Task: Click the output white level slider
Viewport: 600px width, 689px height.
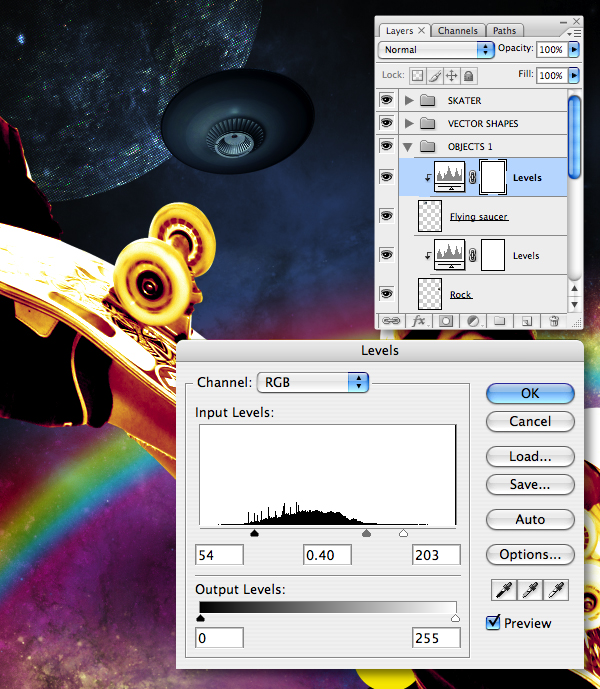Action: pos(455,618)
